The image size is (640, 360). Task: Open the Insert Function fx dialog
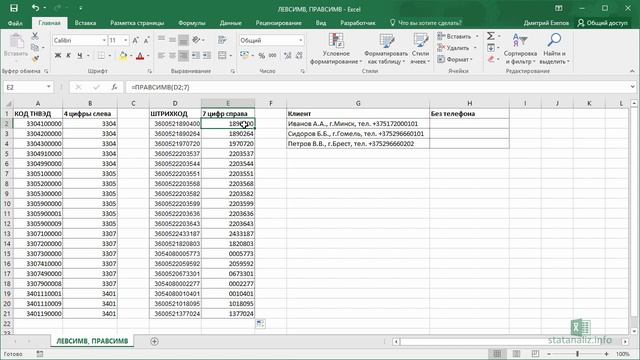[x=114, y=87]
